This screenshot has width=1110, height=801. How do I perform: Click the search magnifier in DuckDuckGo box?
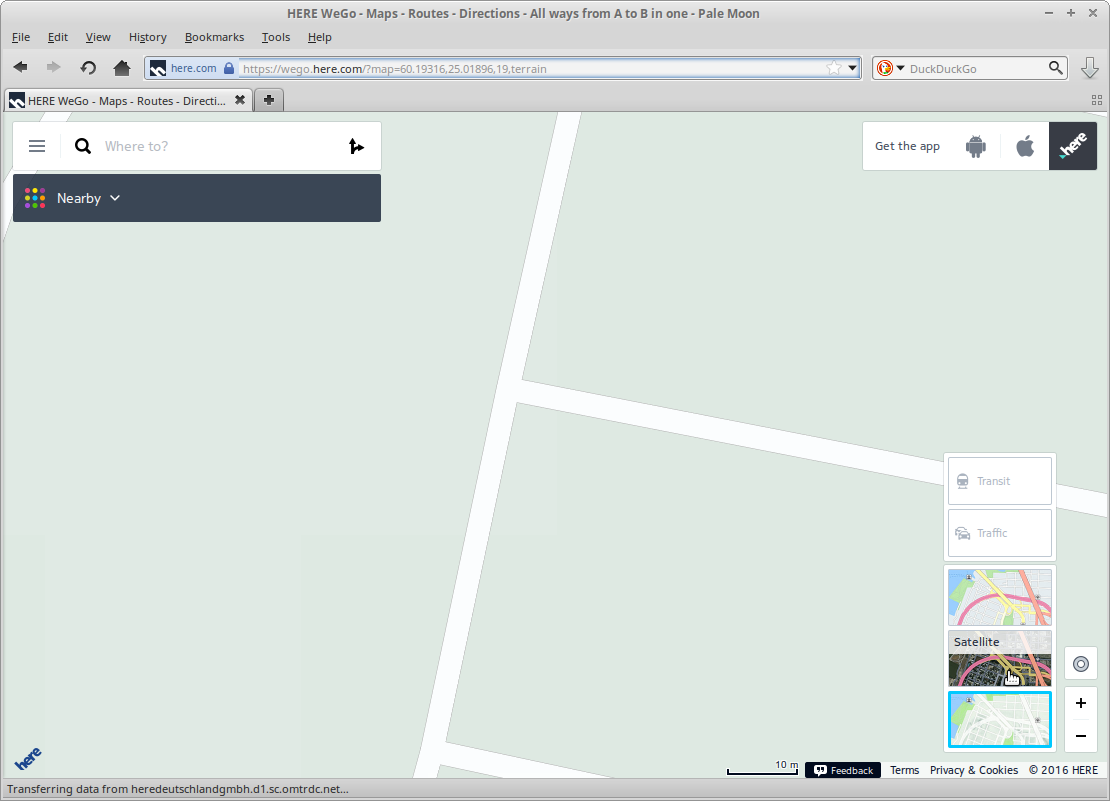1055,68
